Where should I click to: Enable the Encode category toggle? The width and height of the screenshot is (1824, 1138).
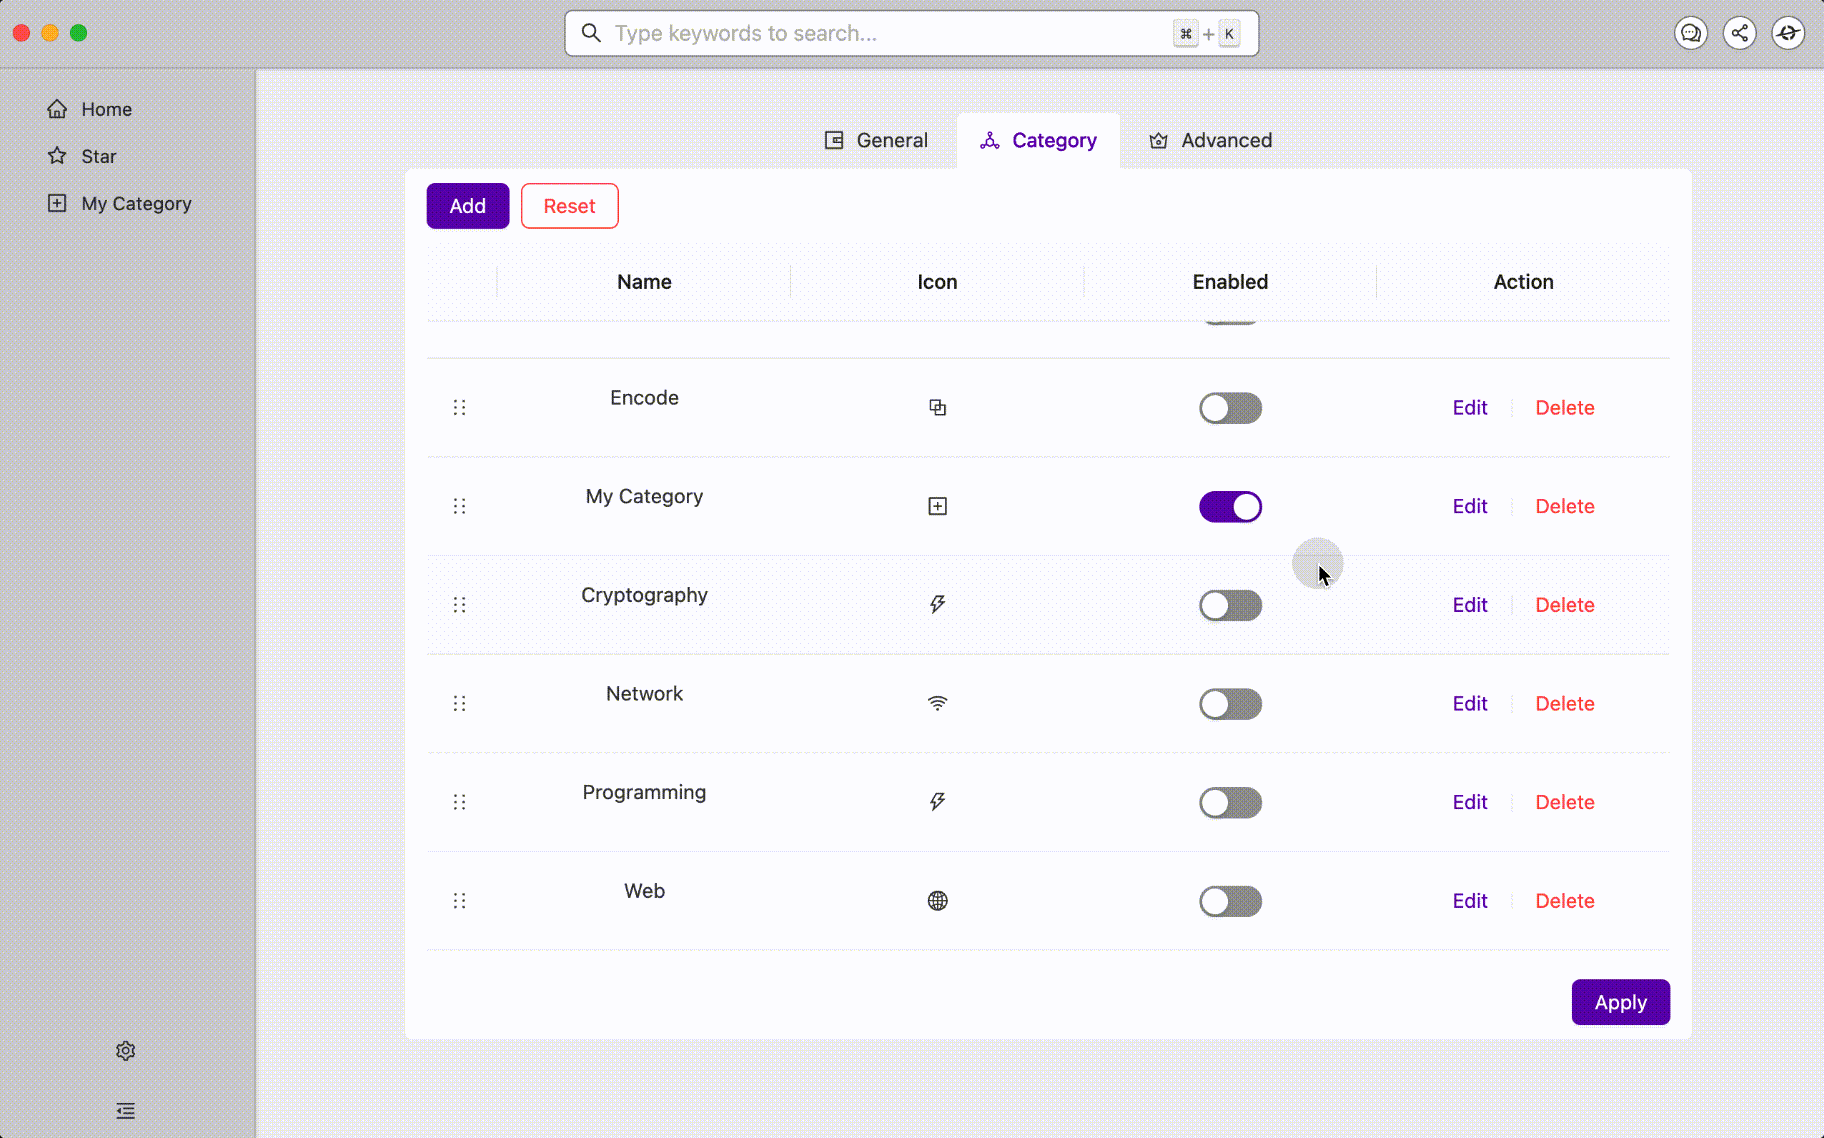click(x=1230, y=408)
